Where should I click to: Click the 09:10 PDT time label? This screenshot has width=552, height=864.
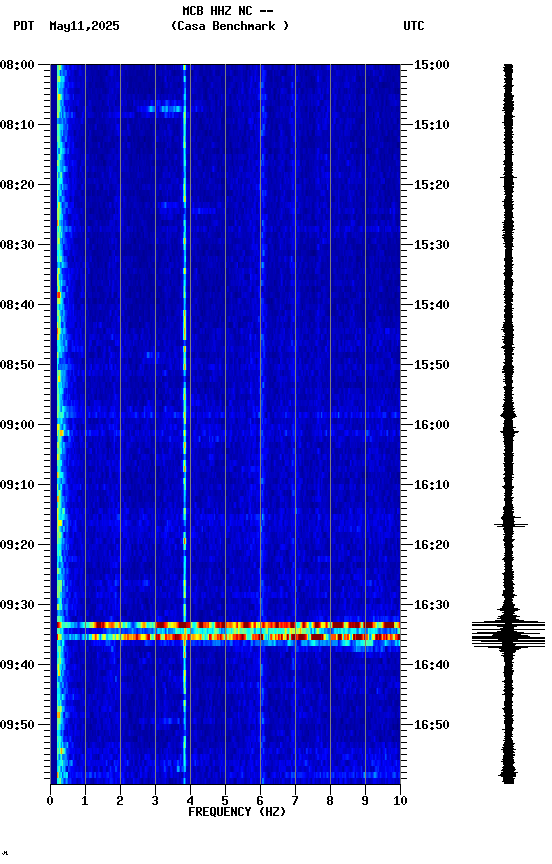pyautogui.click(x=17, y=485)
